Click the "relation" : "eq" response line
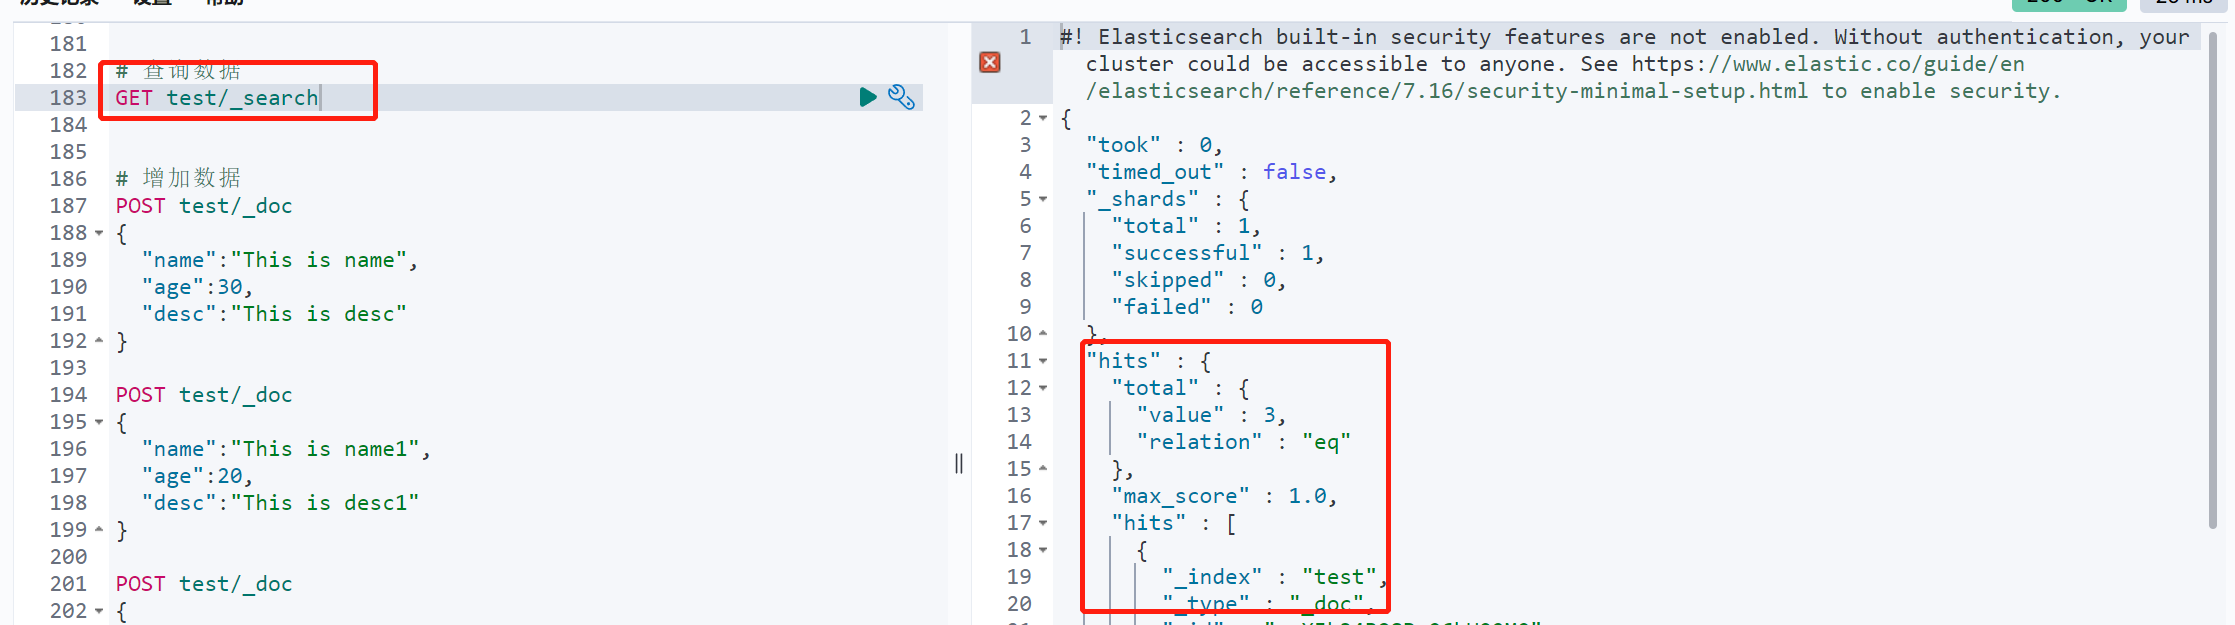 point(1244,442)
